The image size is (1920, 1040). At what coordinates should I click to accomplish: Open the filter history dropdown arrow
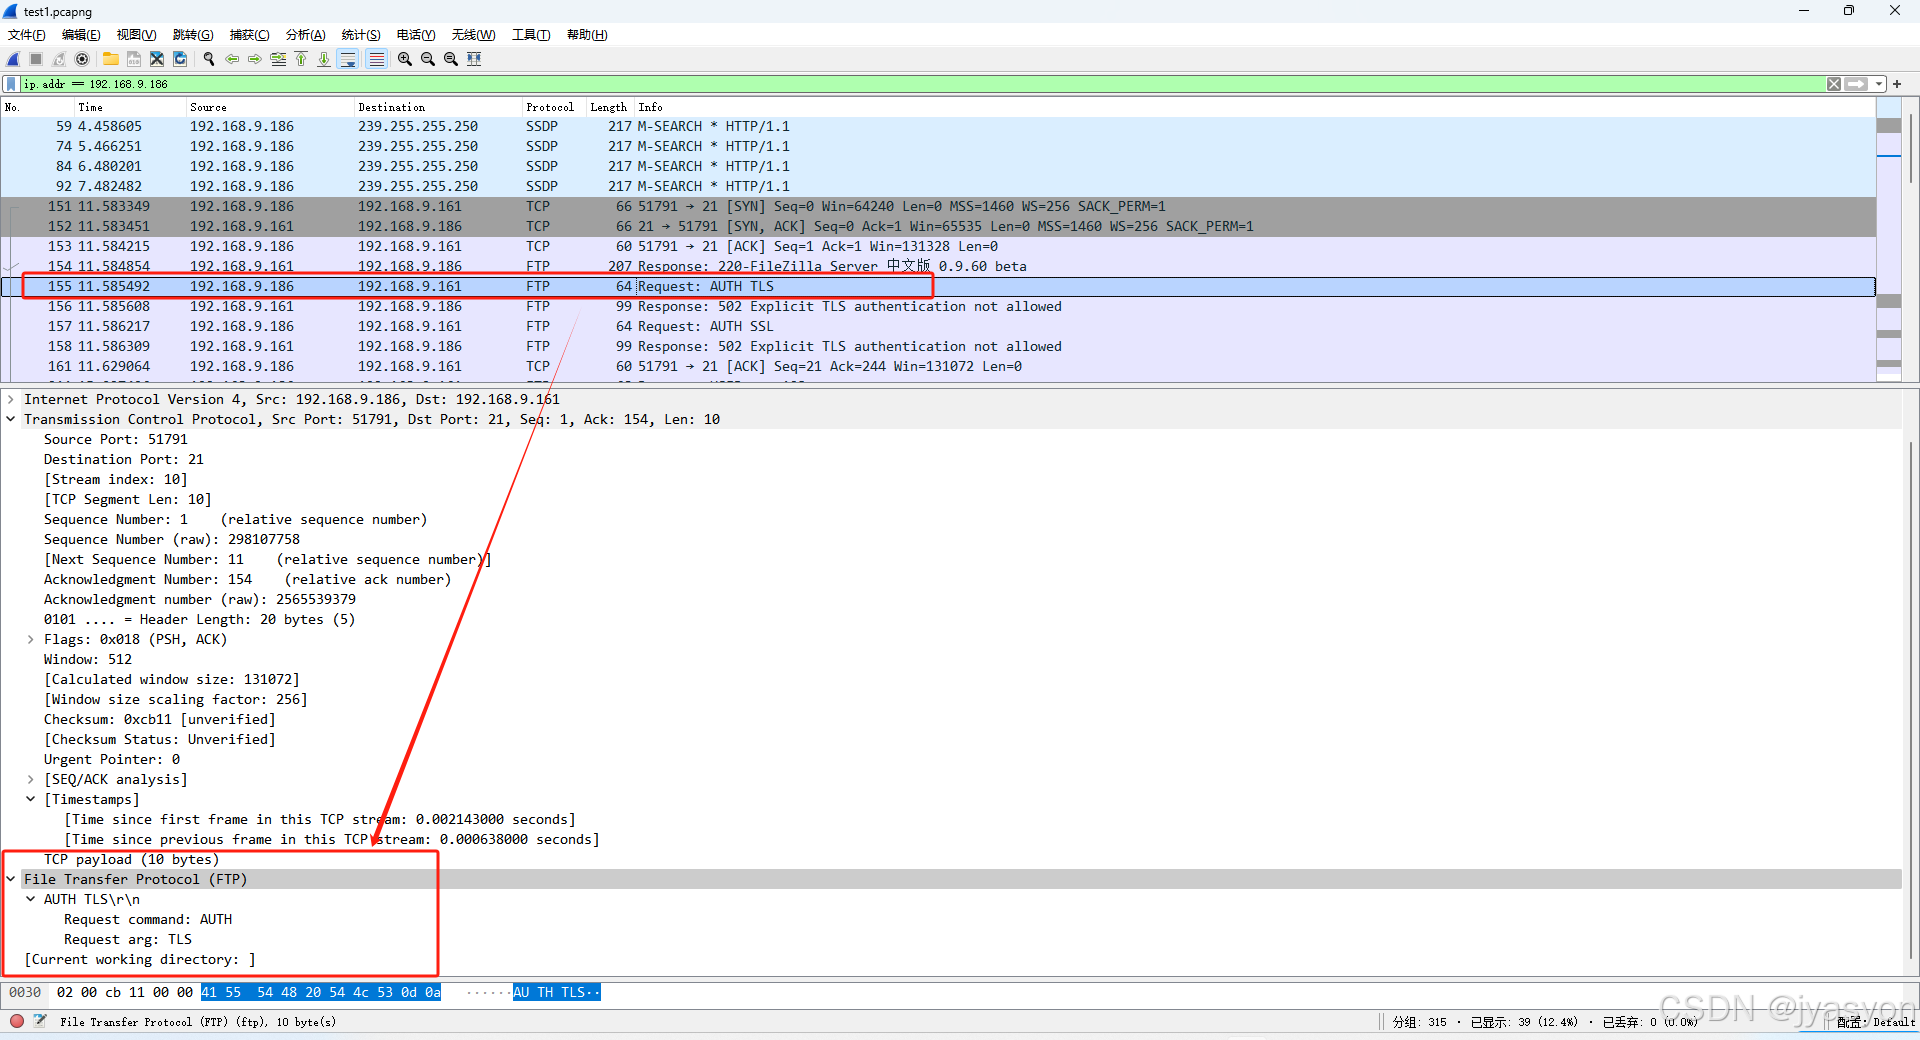click(1880, 83)
